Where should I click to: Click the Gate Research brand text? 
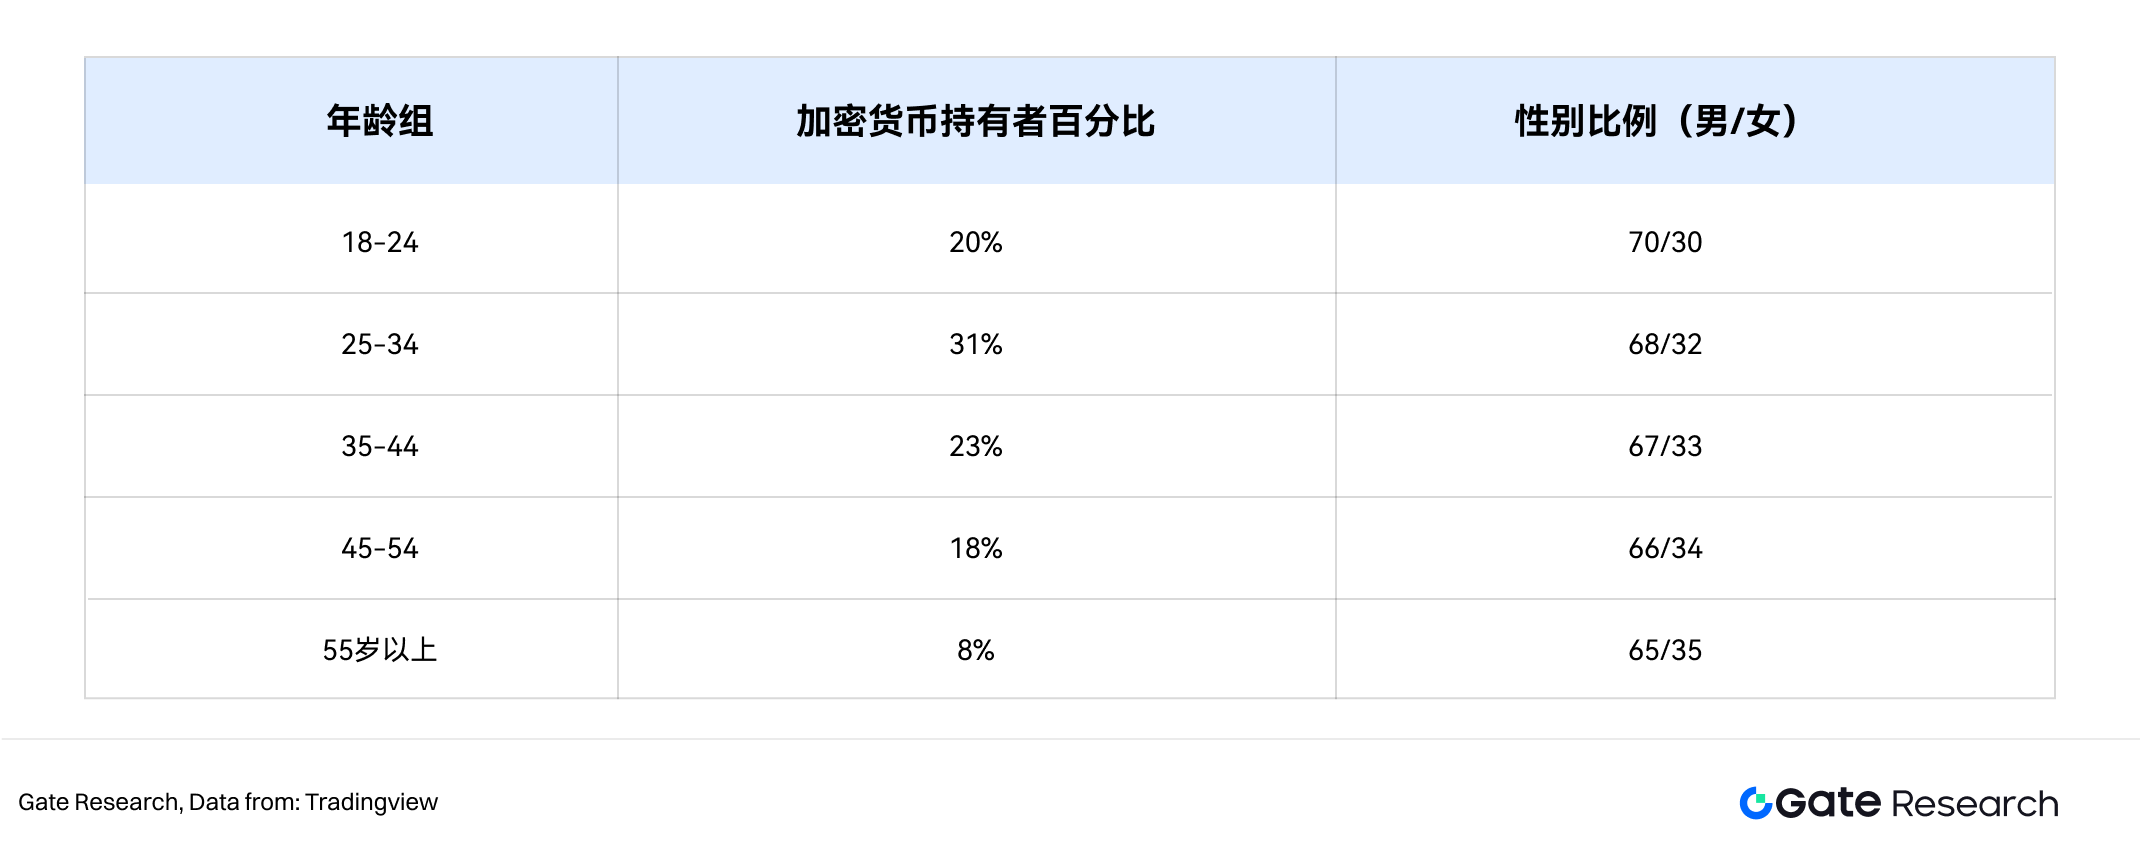[x=1917, y=803]
